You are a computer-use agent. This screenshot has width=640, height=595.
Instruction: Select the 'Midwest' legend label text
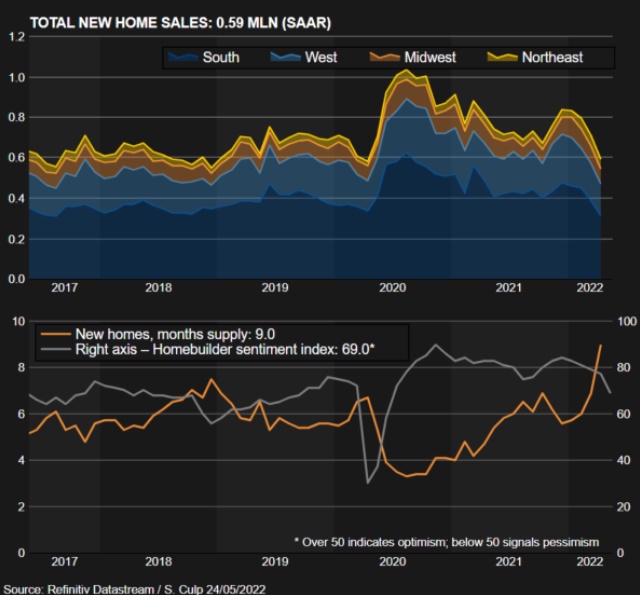coord(432,57)
